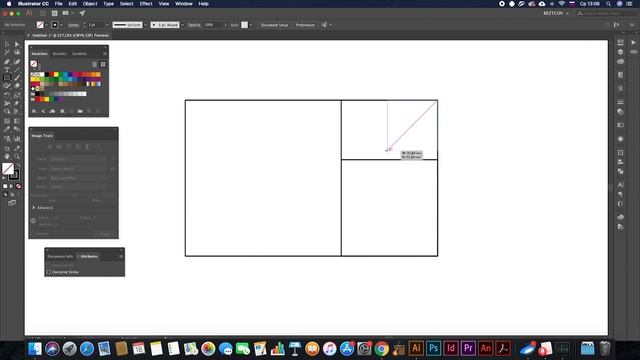Viewport: 640px width, 360px height.
Task: Switch to the Brushes tab
Action: [x=60, y=54]
